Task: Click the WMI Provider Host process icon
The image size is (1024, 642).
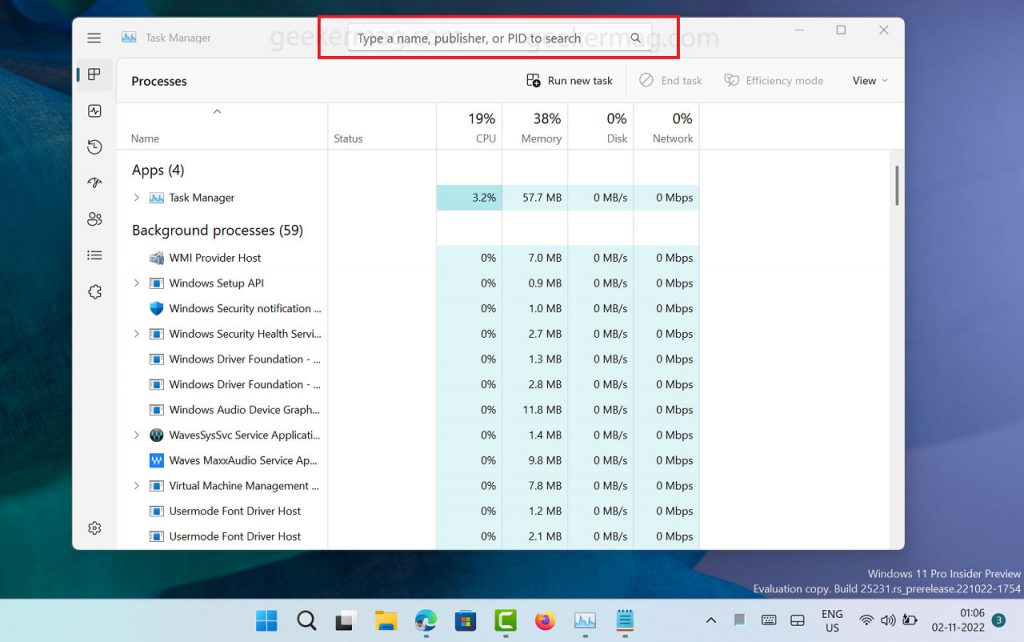Action: tap(157, 258)
